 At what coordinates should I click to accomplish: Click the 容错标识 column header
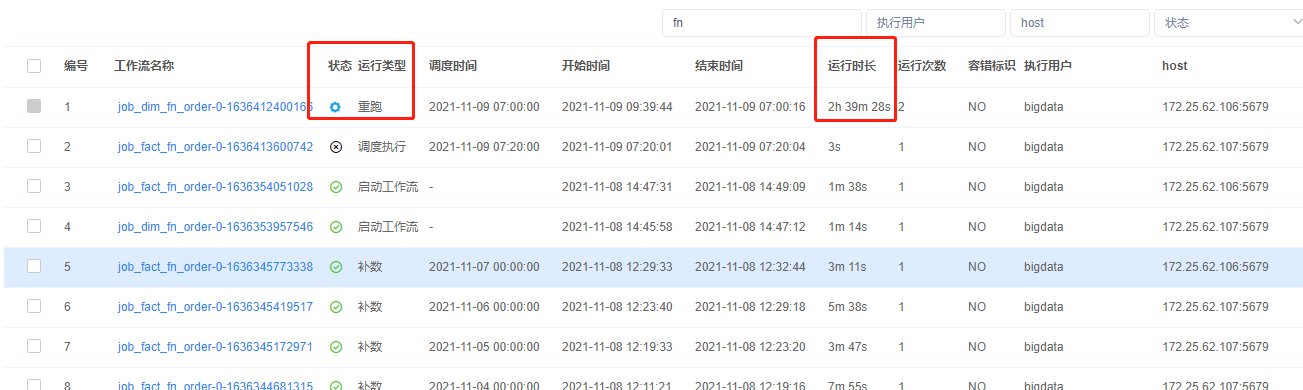pos(992,66)
